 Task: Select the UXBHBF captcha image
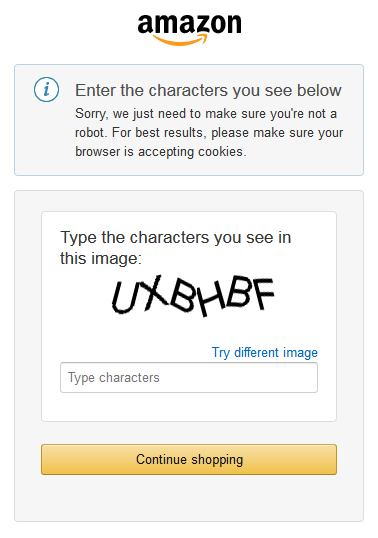(x=193, y=295)
